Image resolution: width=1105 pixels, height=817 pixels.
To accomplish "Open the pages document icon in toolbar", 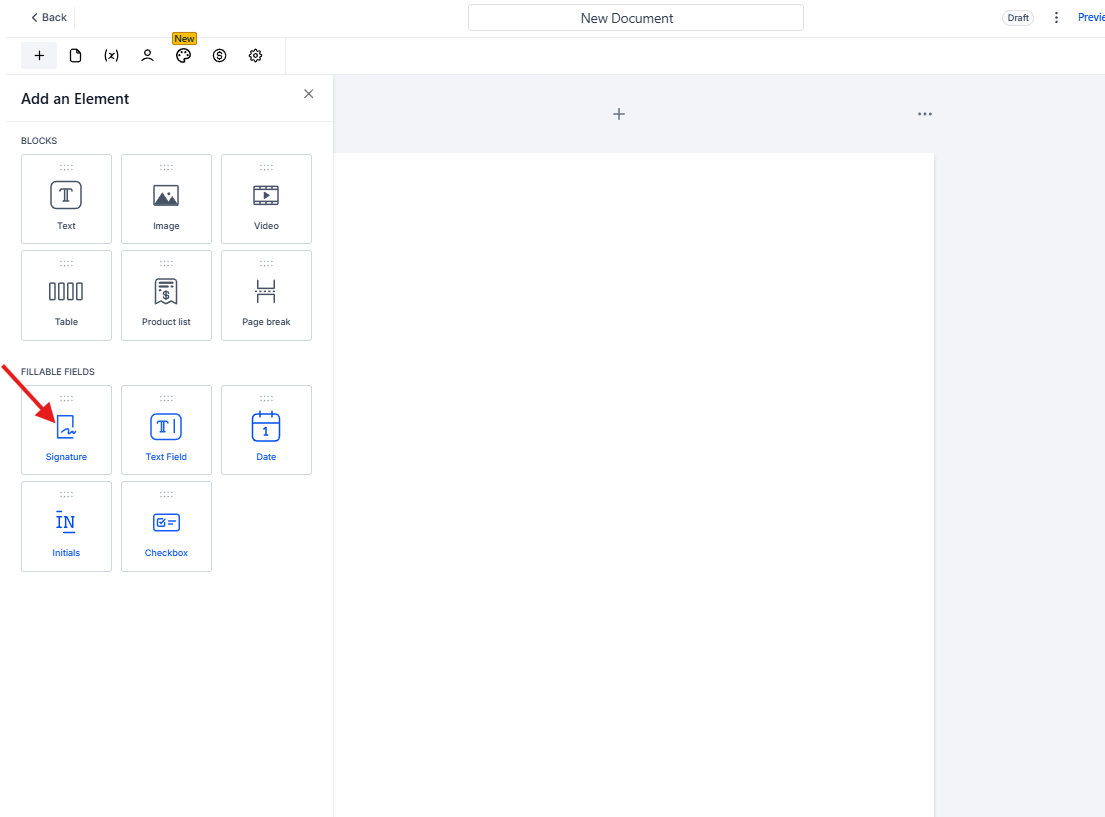I will click(x=75, y=56).
